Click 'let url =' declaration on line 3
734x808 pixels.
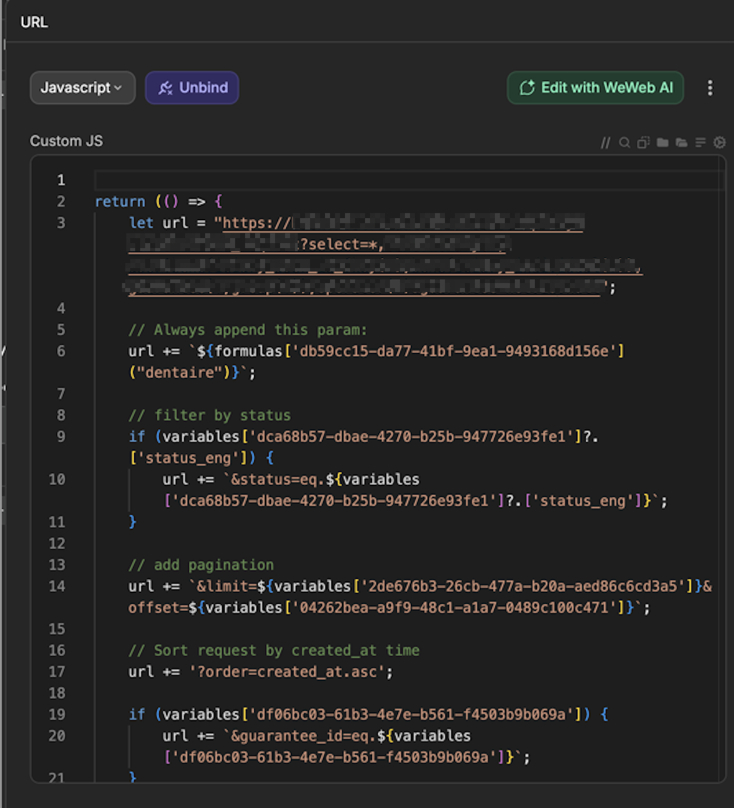click(x=167, y=223)
